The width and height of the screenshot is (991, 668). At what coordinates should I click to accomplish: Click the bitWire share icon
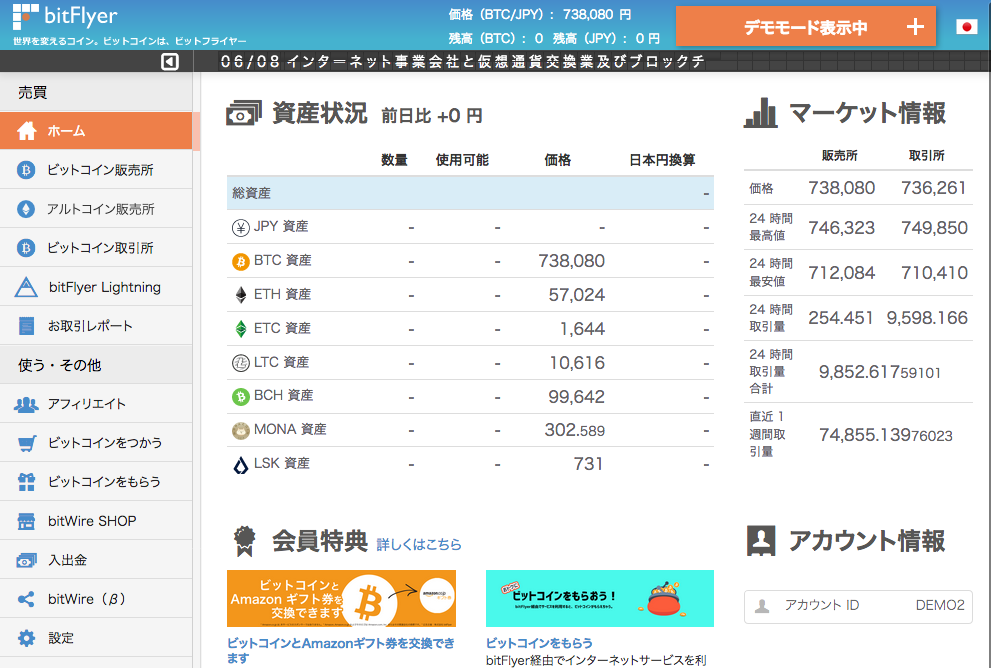click(x=26, y=599)
